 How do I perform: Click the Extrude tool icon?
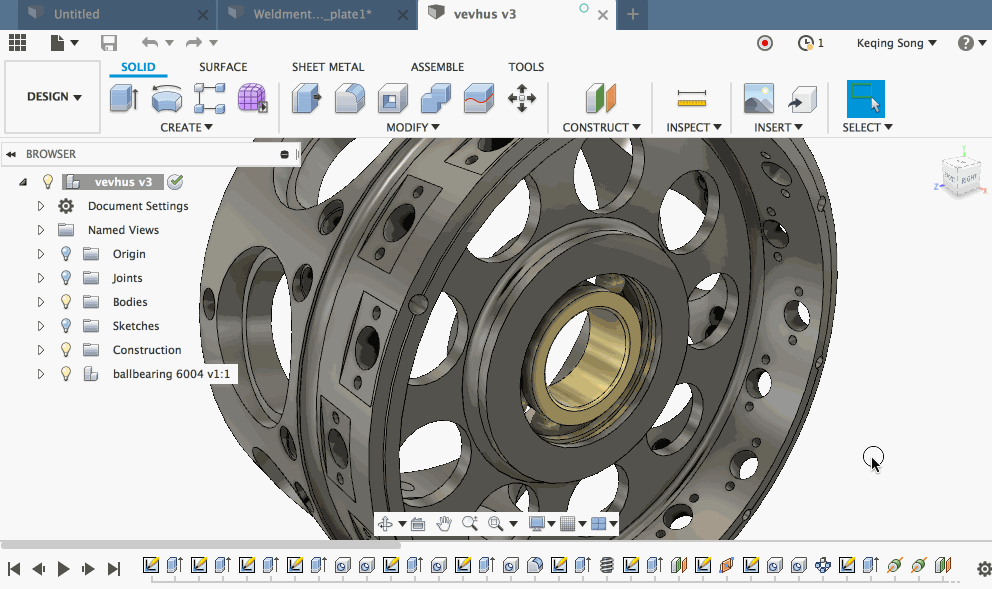click(x=123, y=98)
